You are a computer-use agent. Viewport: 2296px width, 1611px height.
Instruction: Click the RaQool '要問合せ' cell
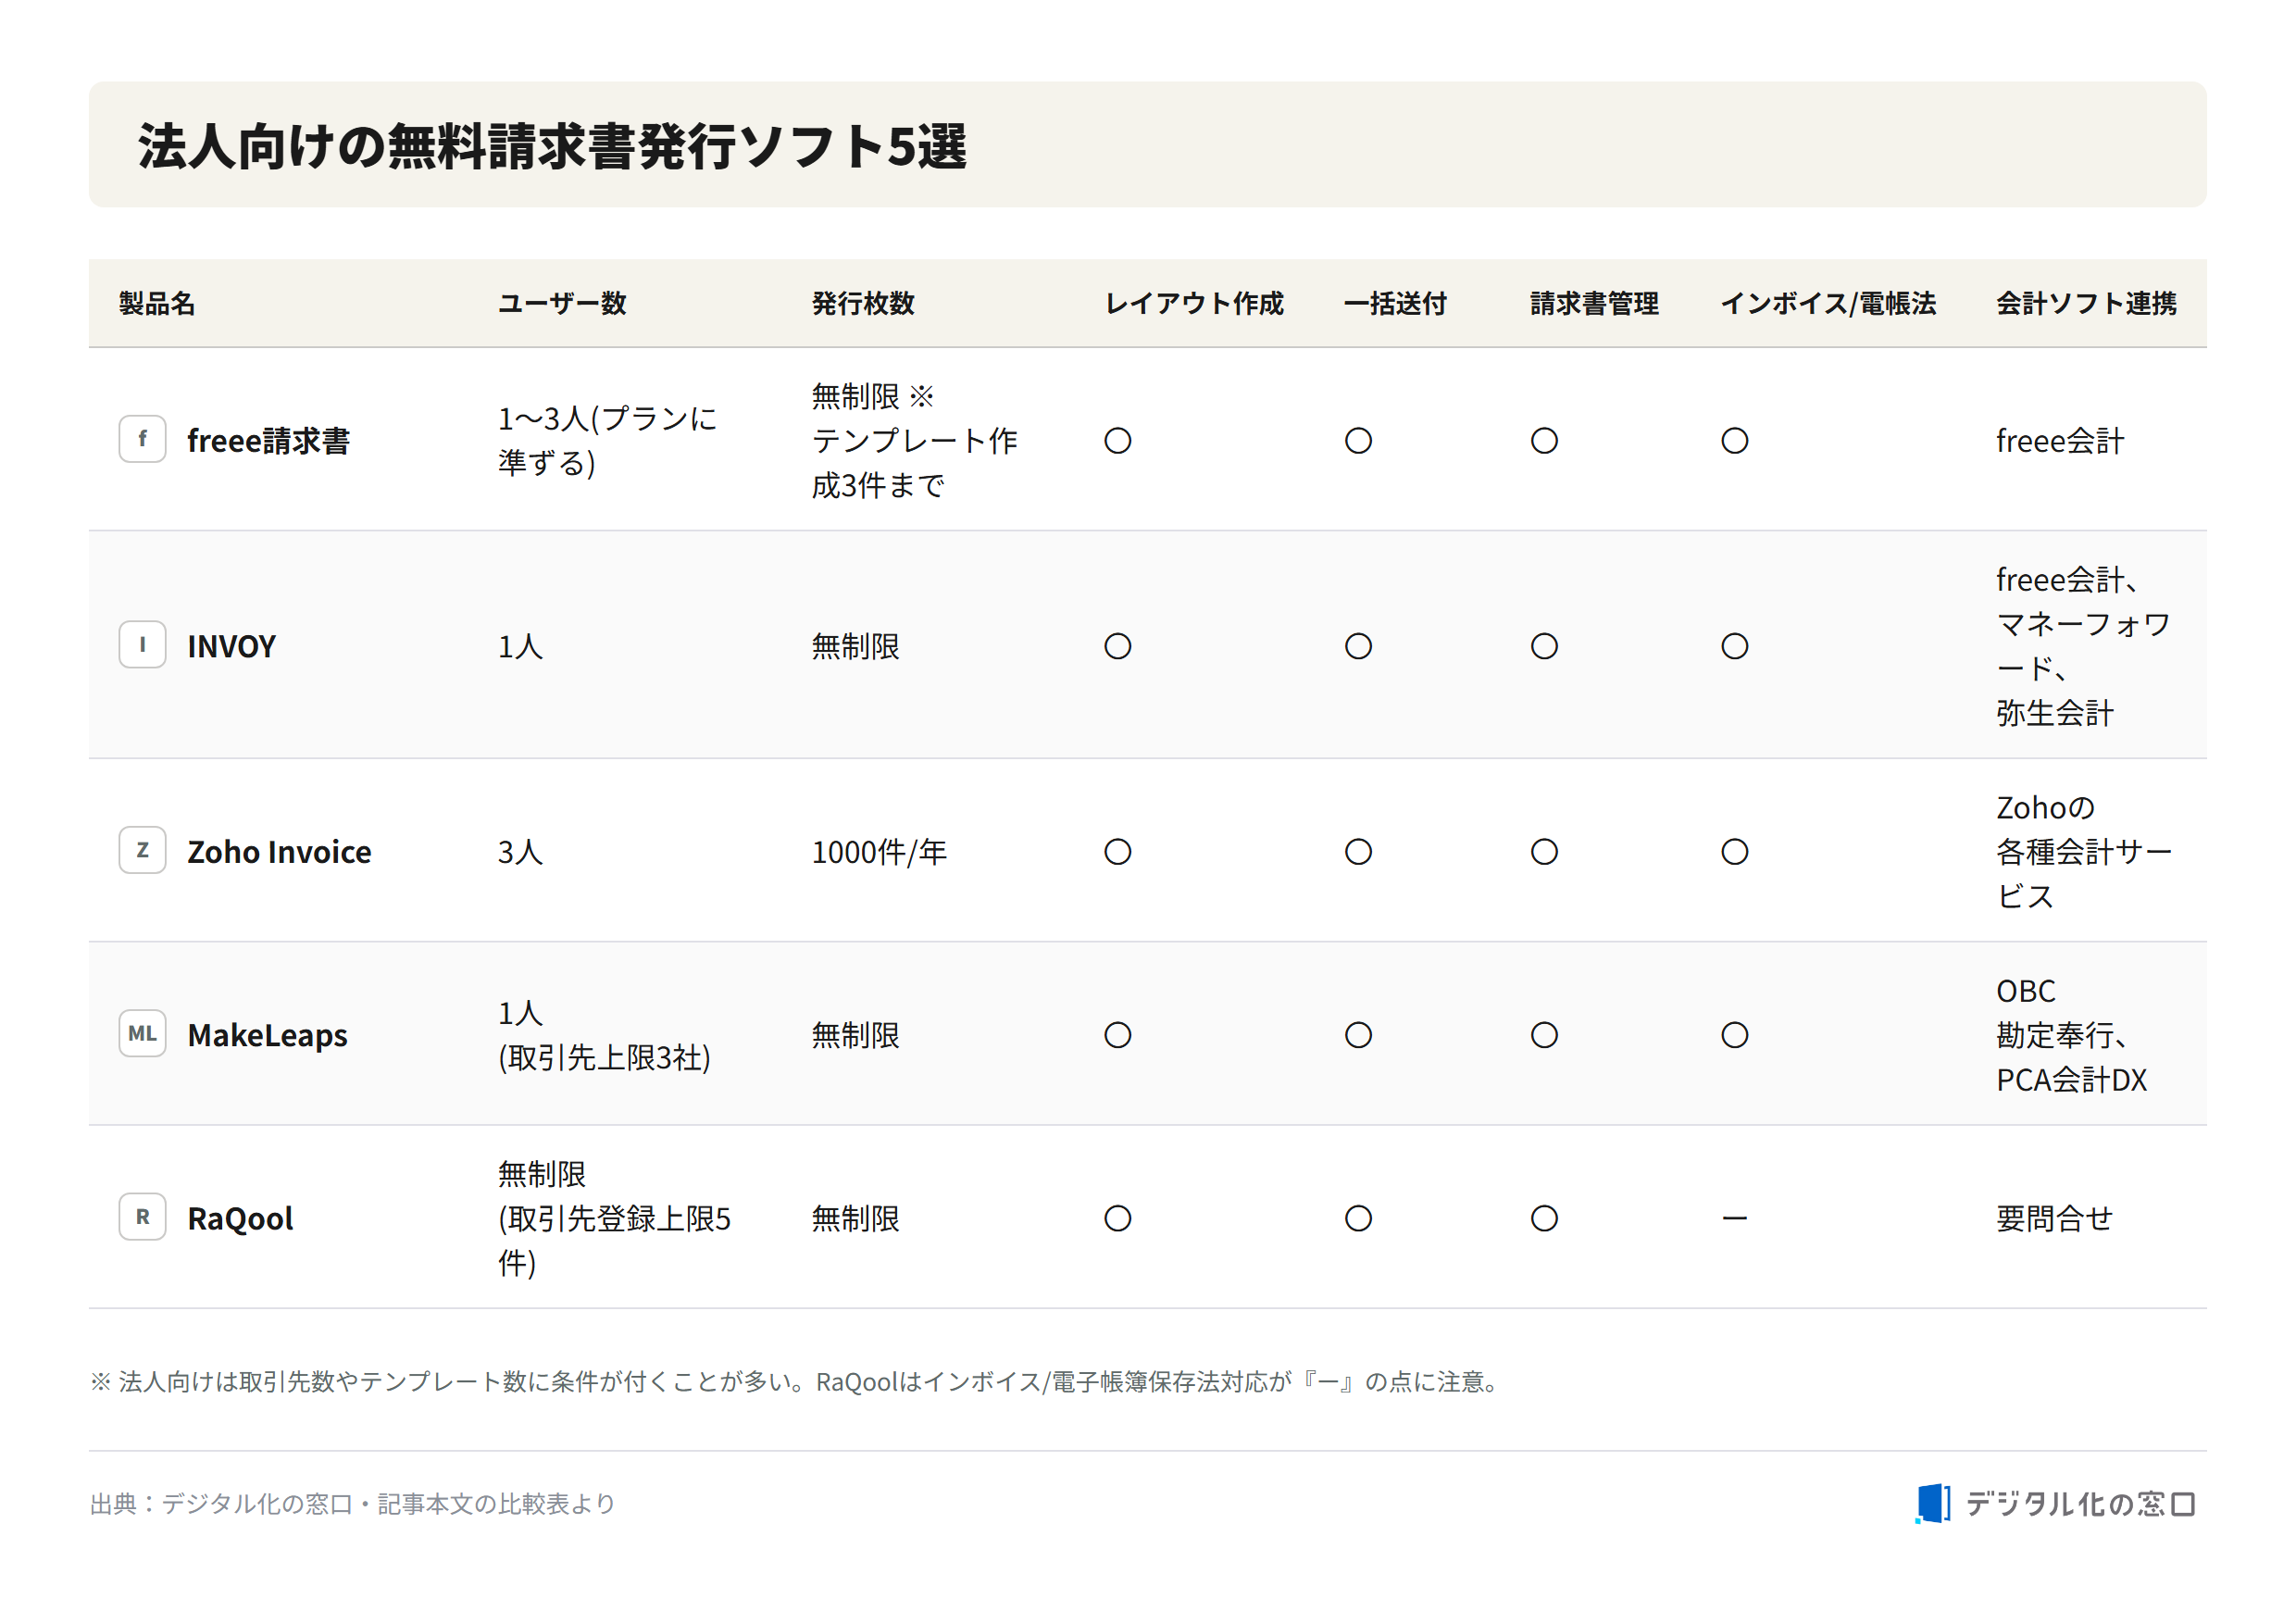pos(2054,1219)
